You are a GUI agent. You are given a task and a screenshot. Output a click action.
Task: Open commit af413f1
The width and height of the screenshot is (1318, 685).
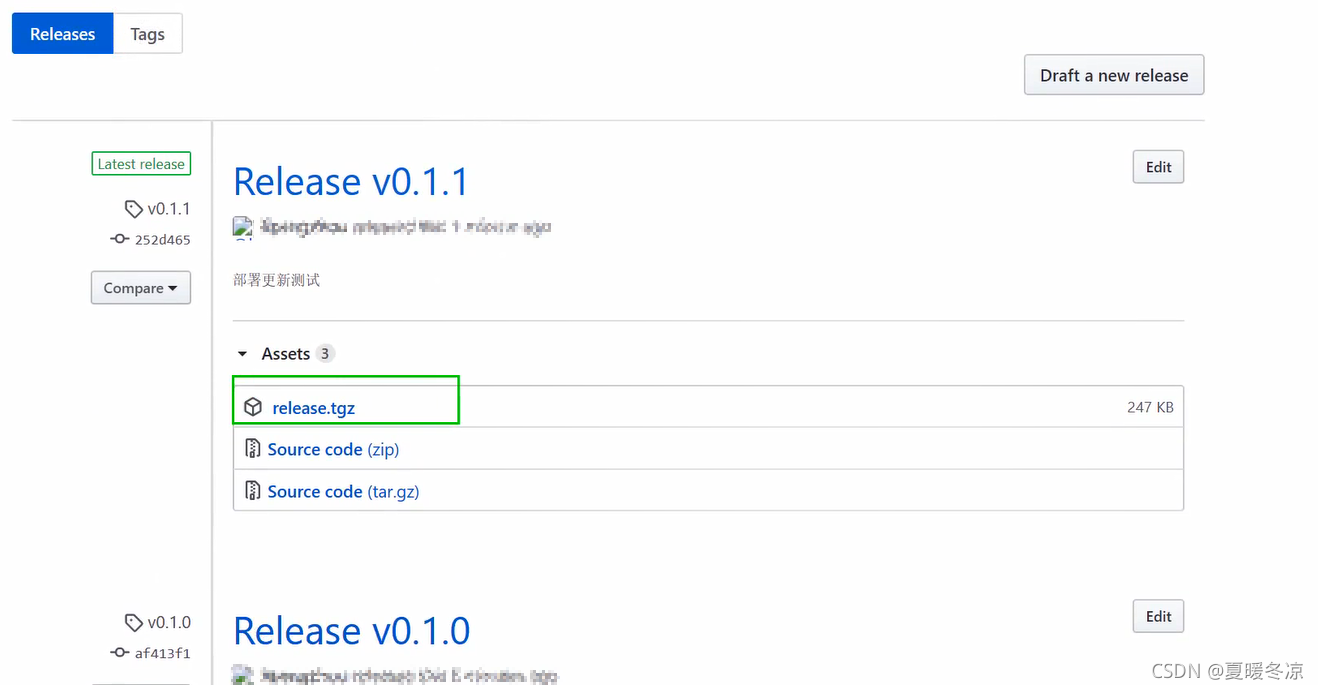(162, 654)
